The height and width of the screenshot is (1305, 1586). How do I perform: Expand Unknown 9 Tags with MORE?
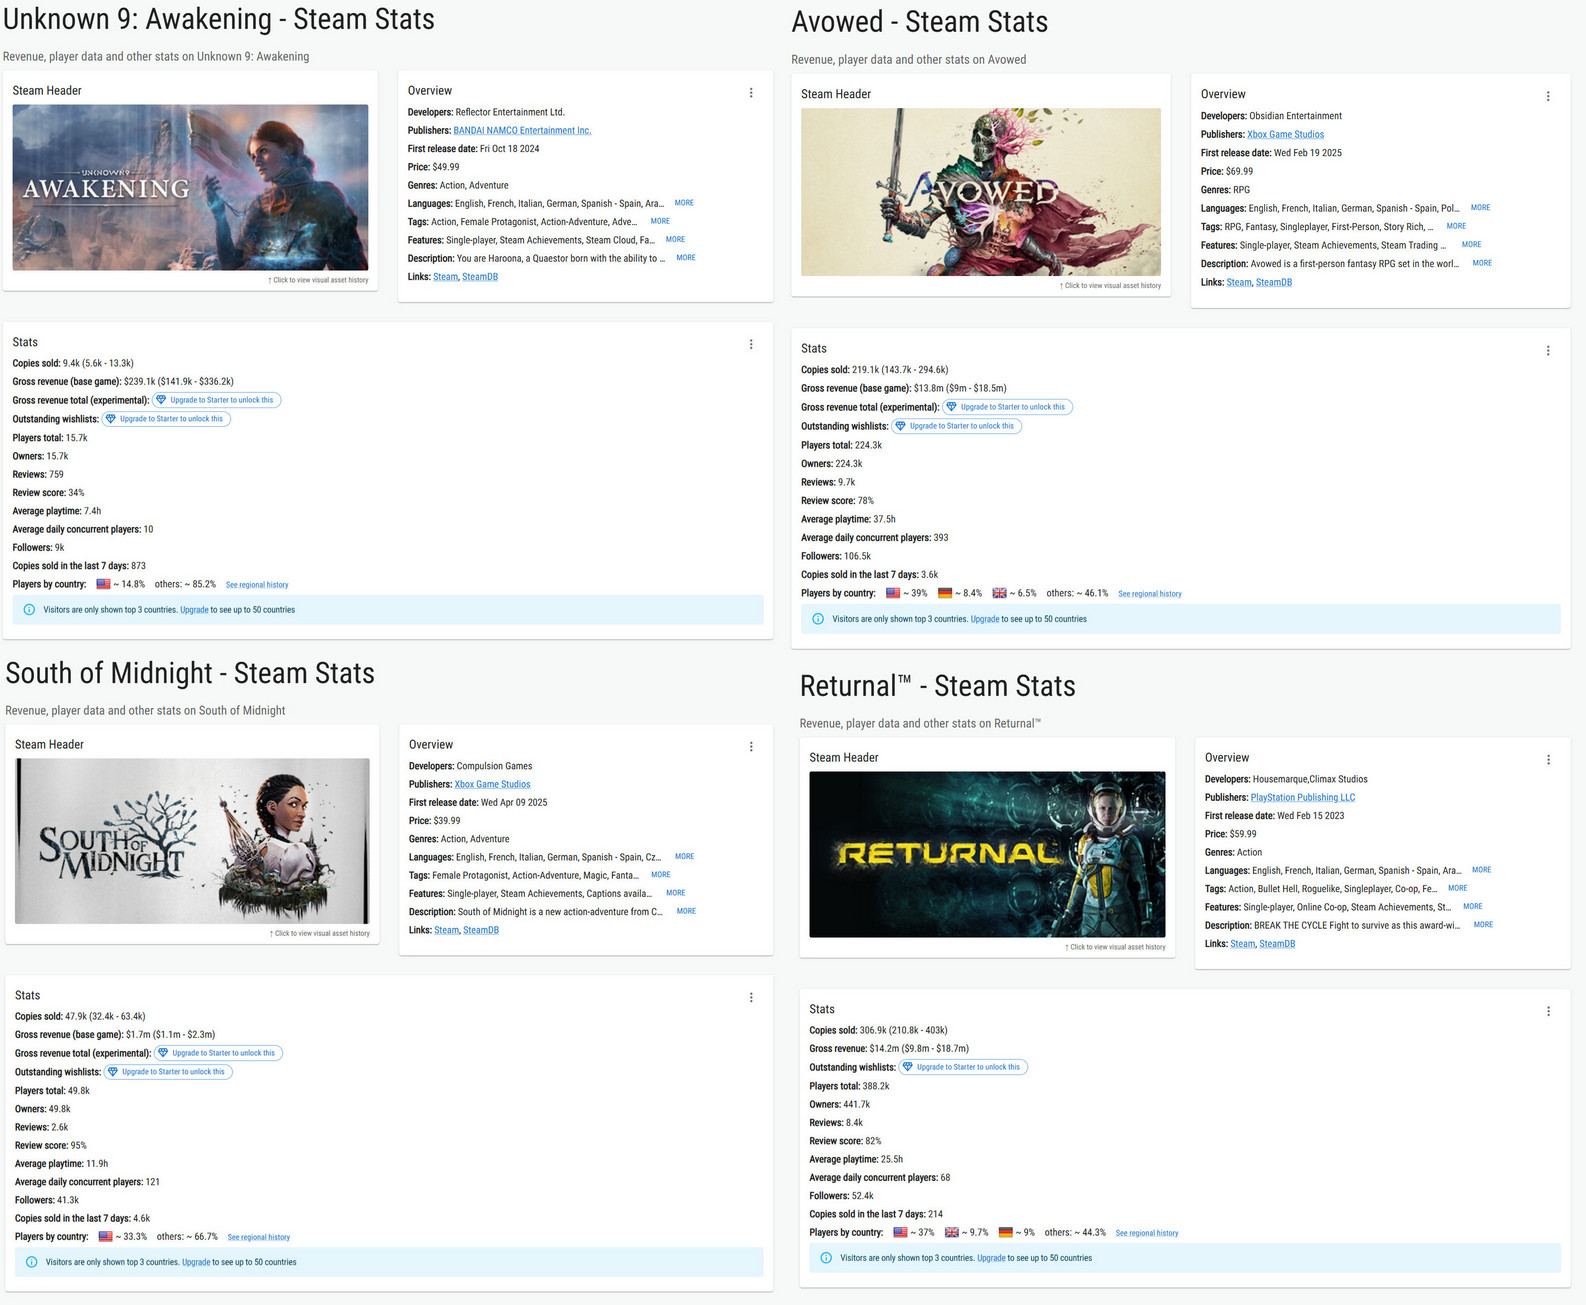(660, 221)
